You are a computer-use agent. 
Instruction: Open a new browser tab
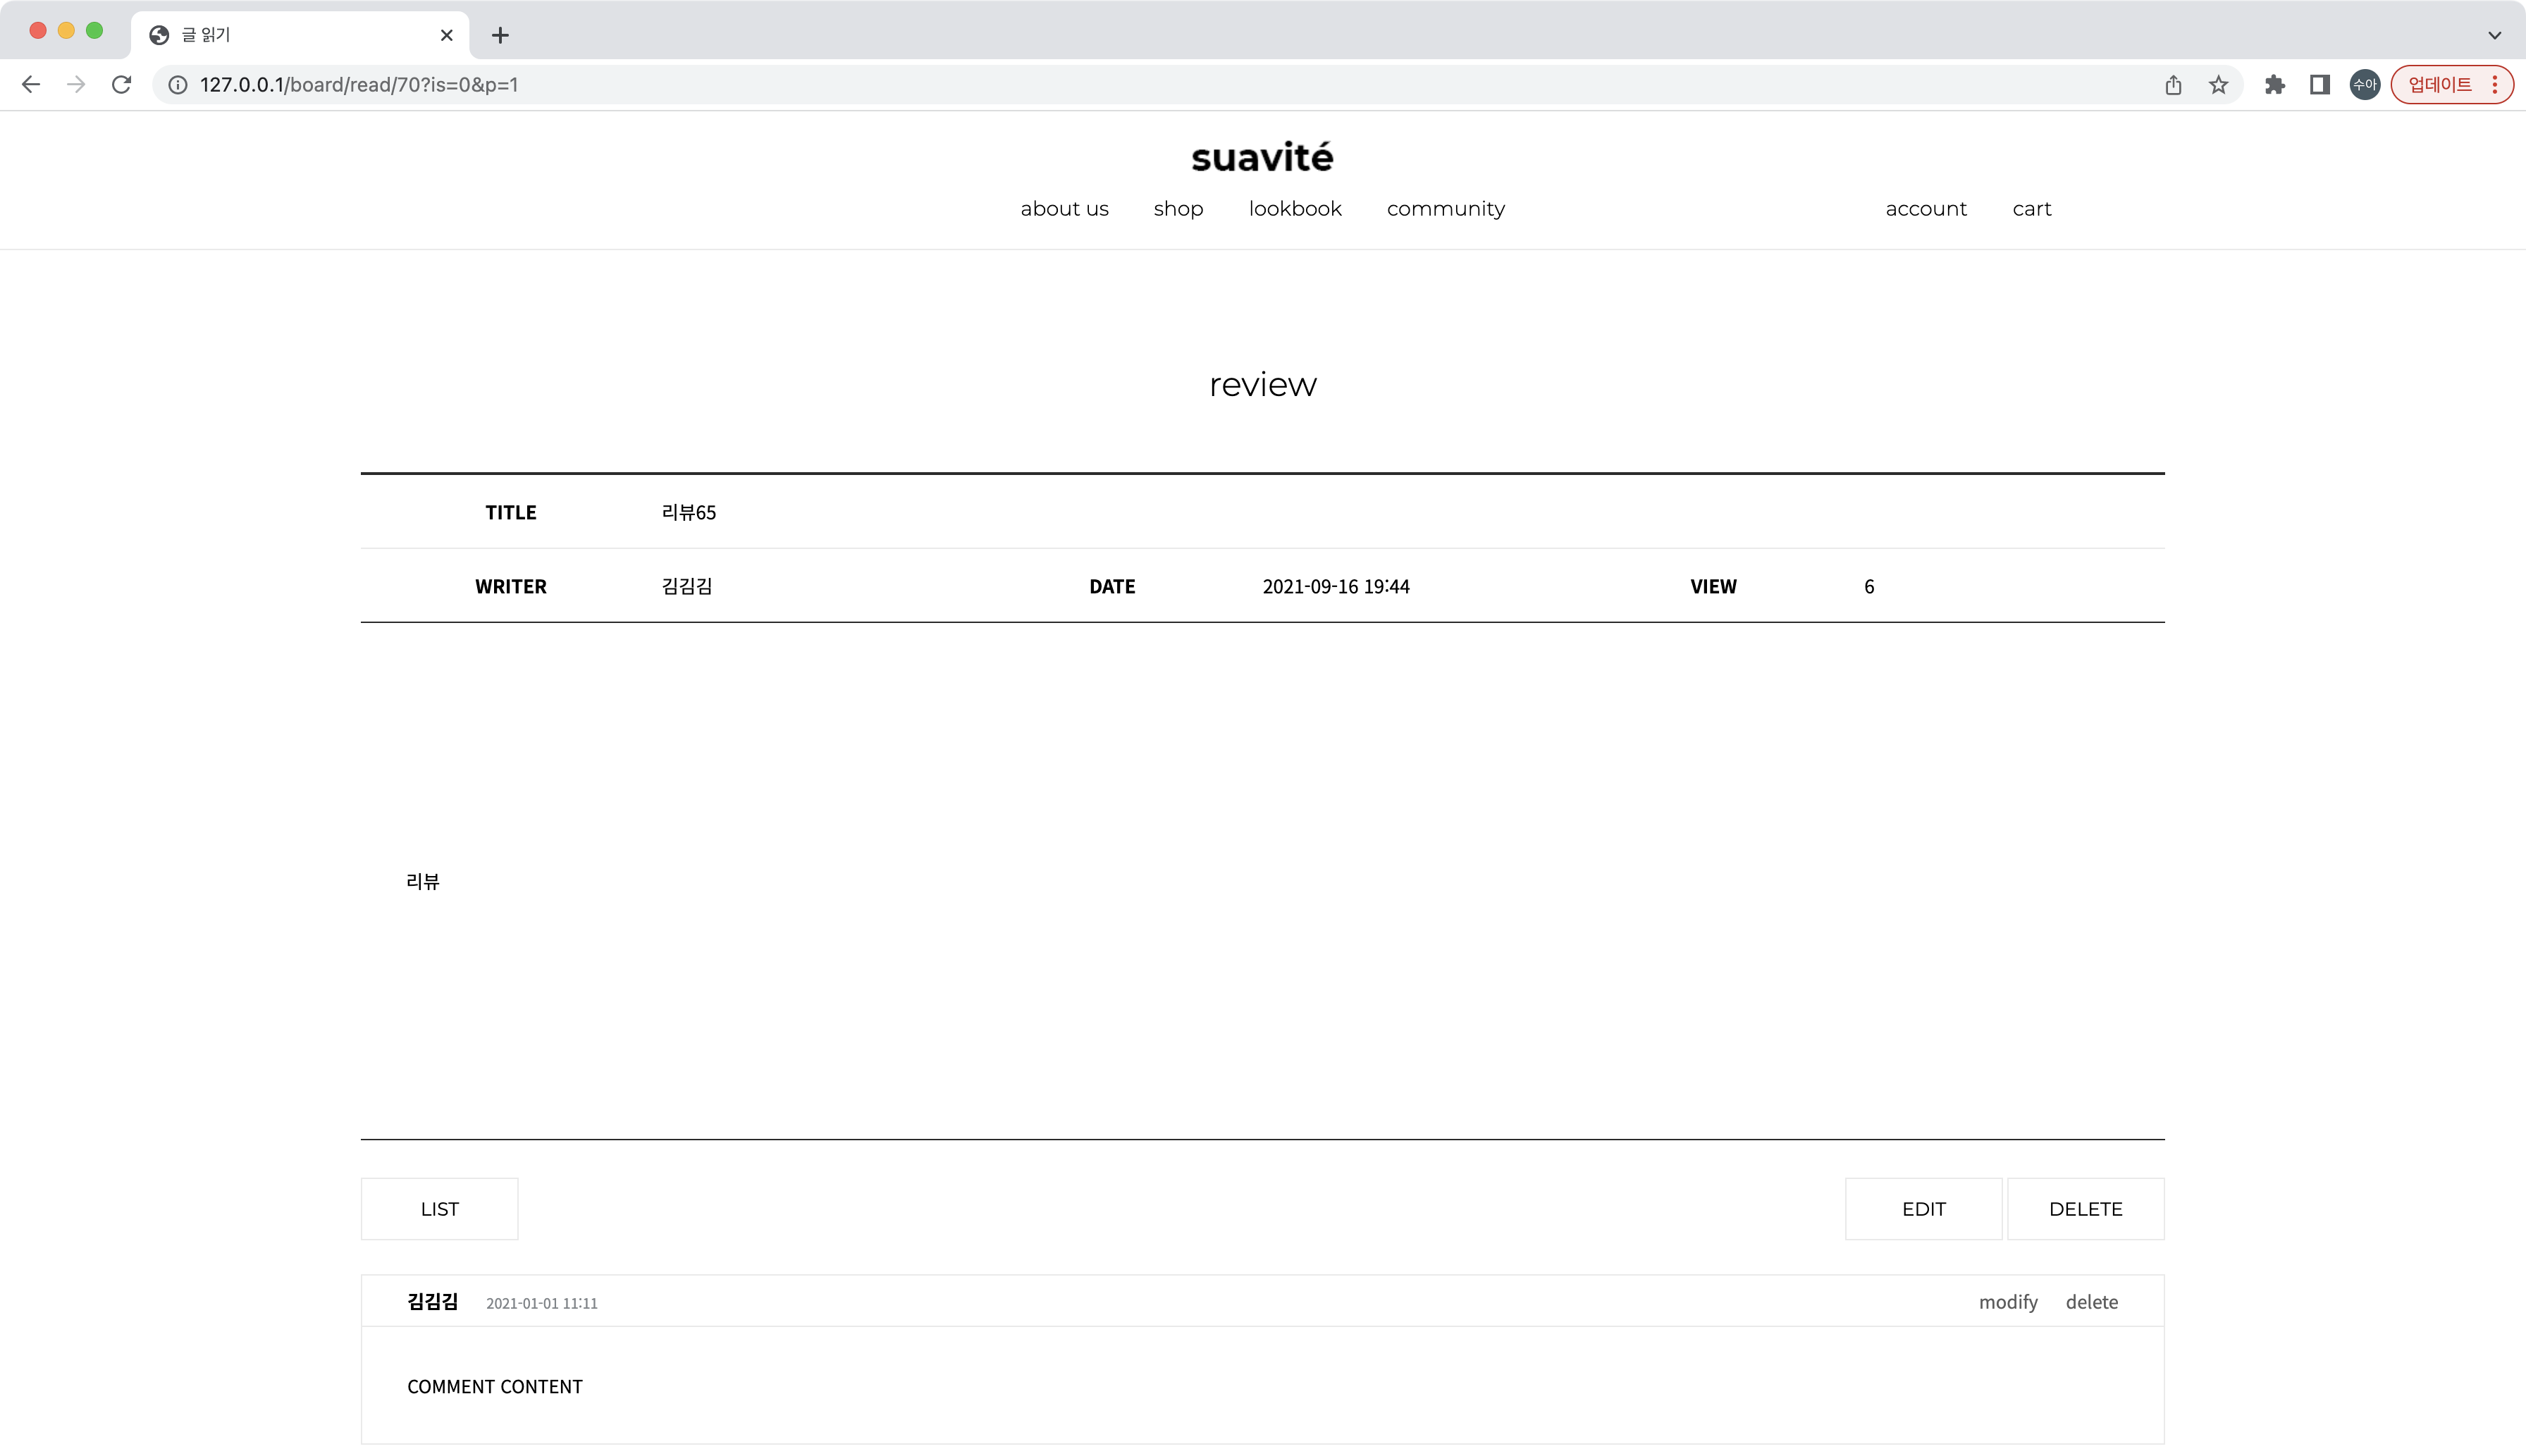pos(500,35)
